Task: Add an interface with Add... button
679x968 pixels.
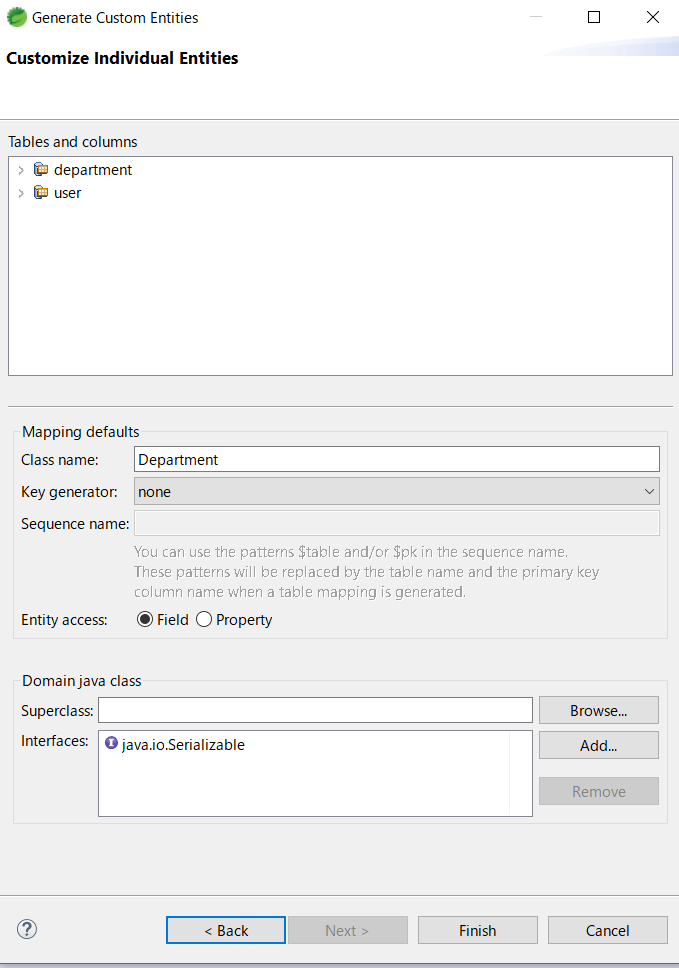Action: coord(599,745)
